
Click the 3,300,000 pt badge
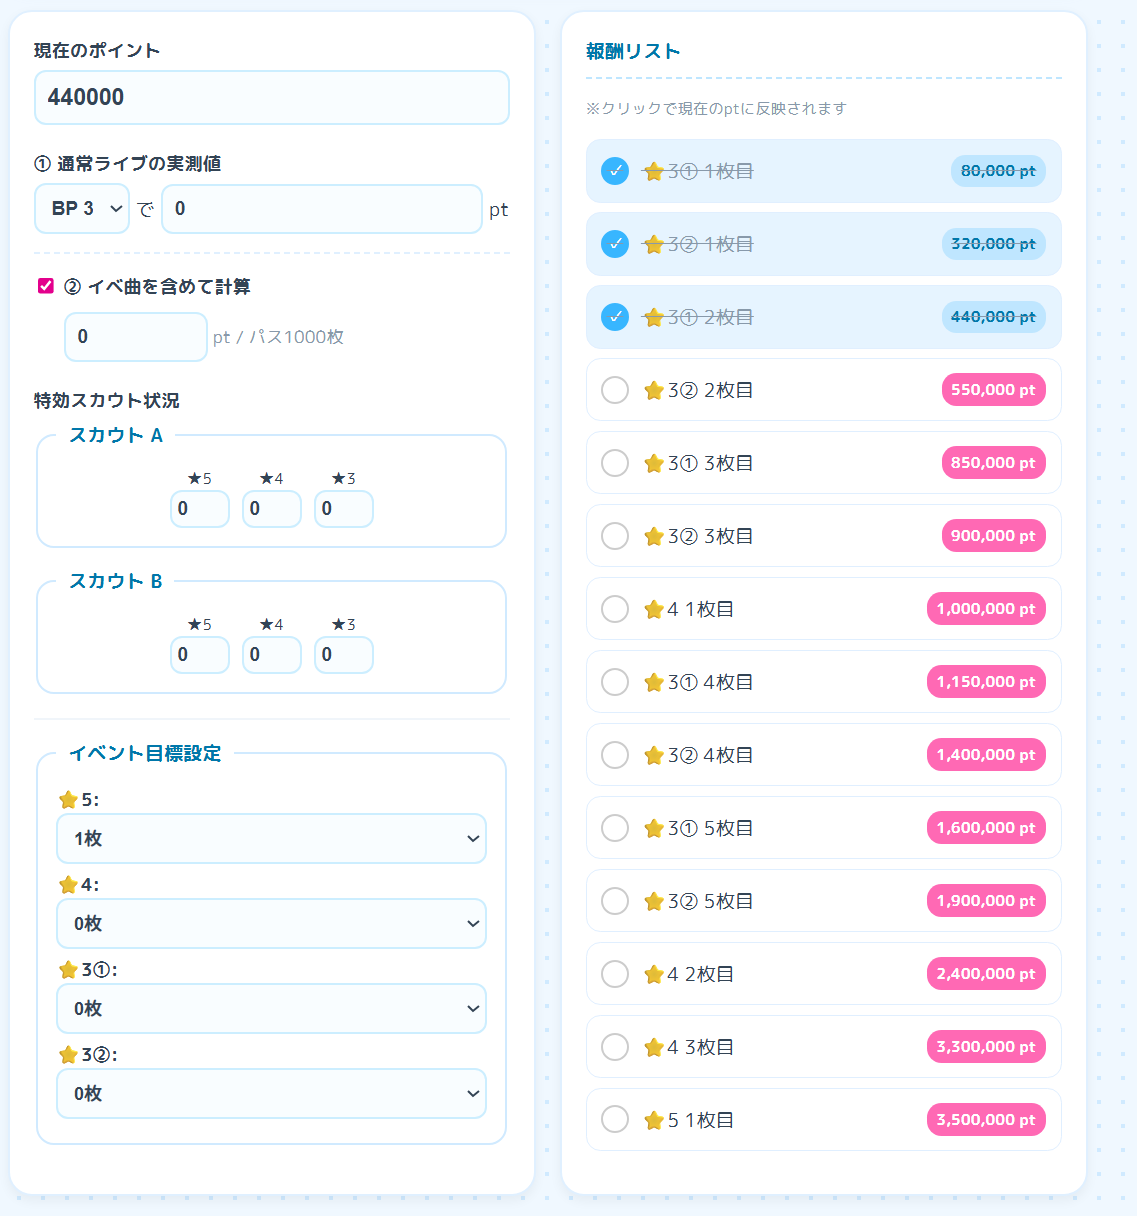point(986,1047)
